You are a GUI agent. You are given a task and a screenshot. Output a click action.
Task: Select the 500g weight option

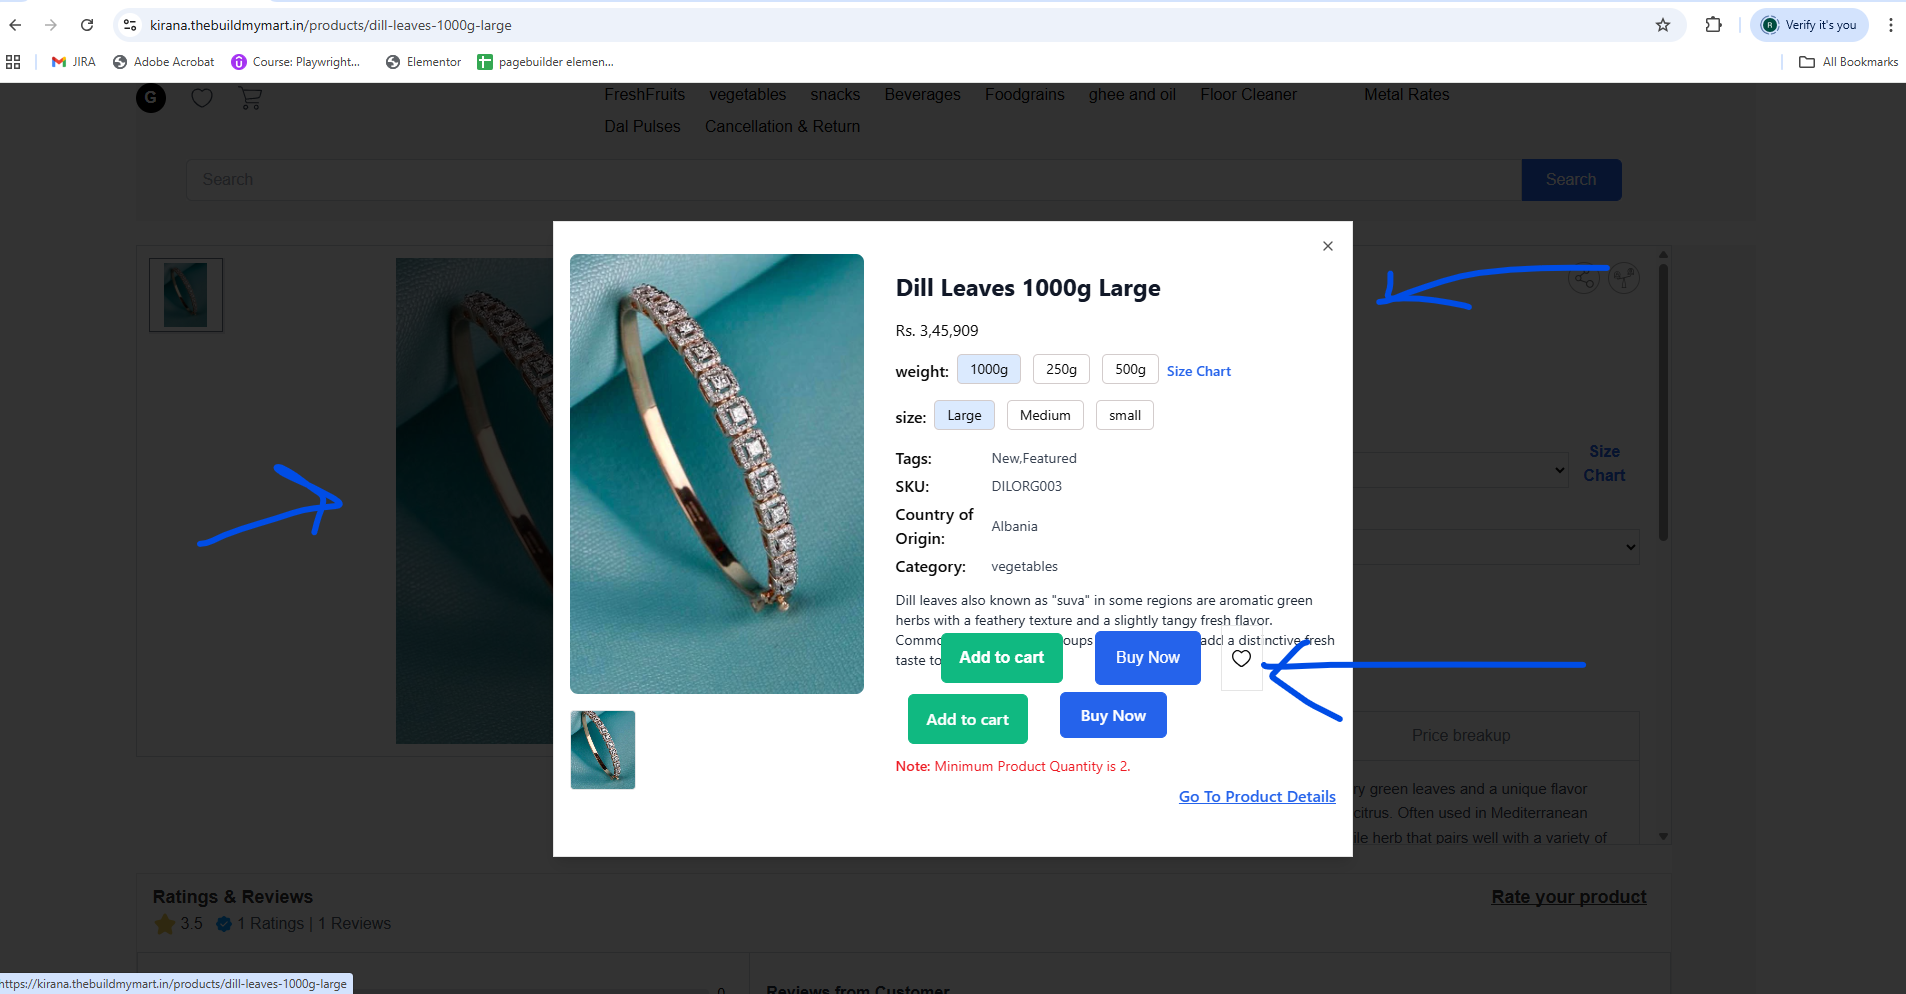(x=1130, y=370)
